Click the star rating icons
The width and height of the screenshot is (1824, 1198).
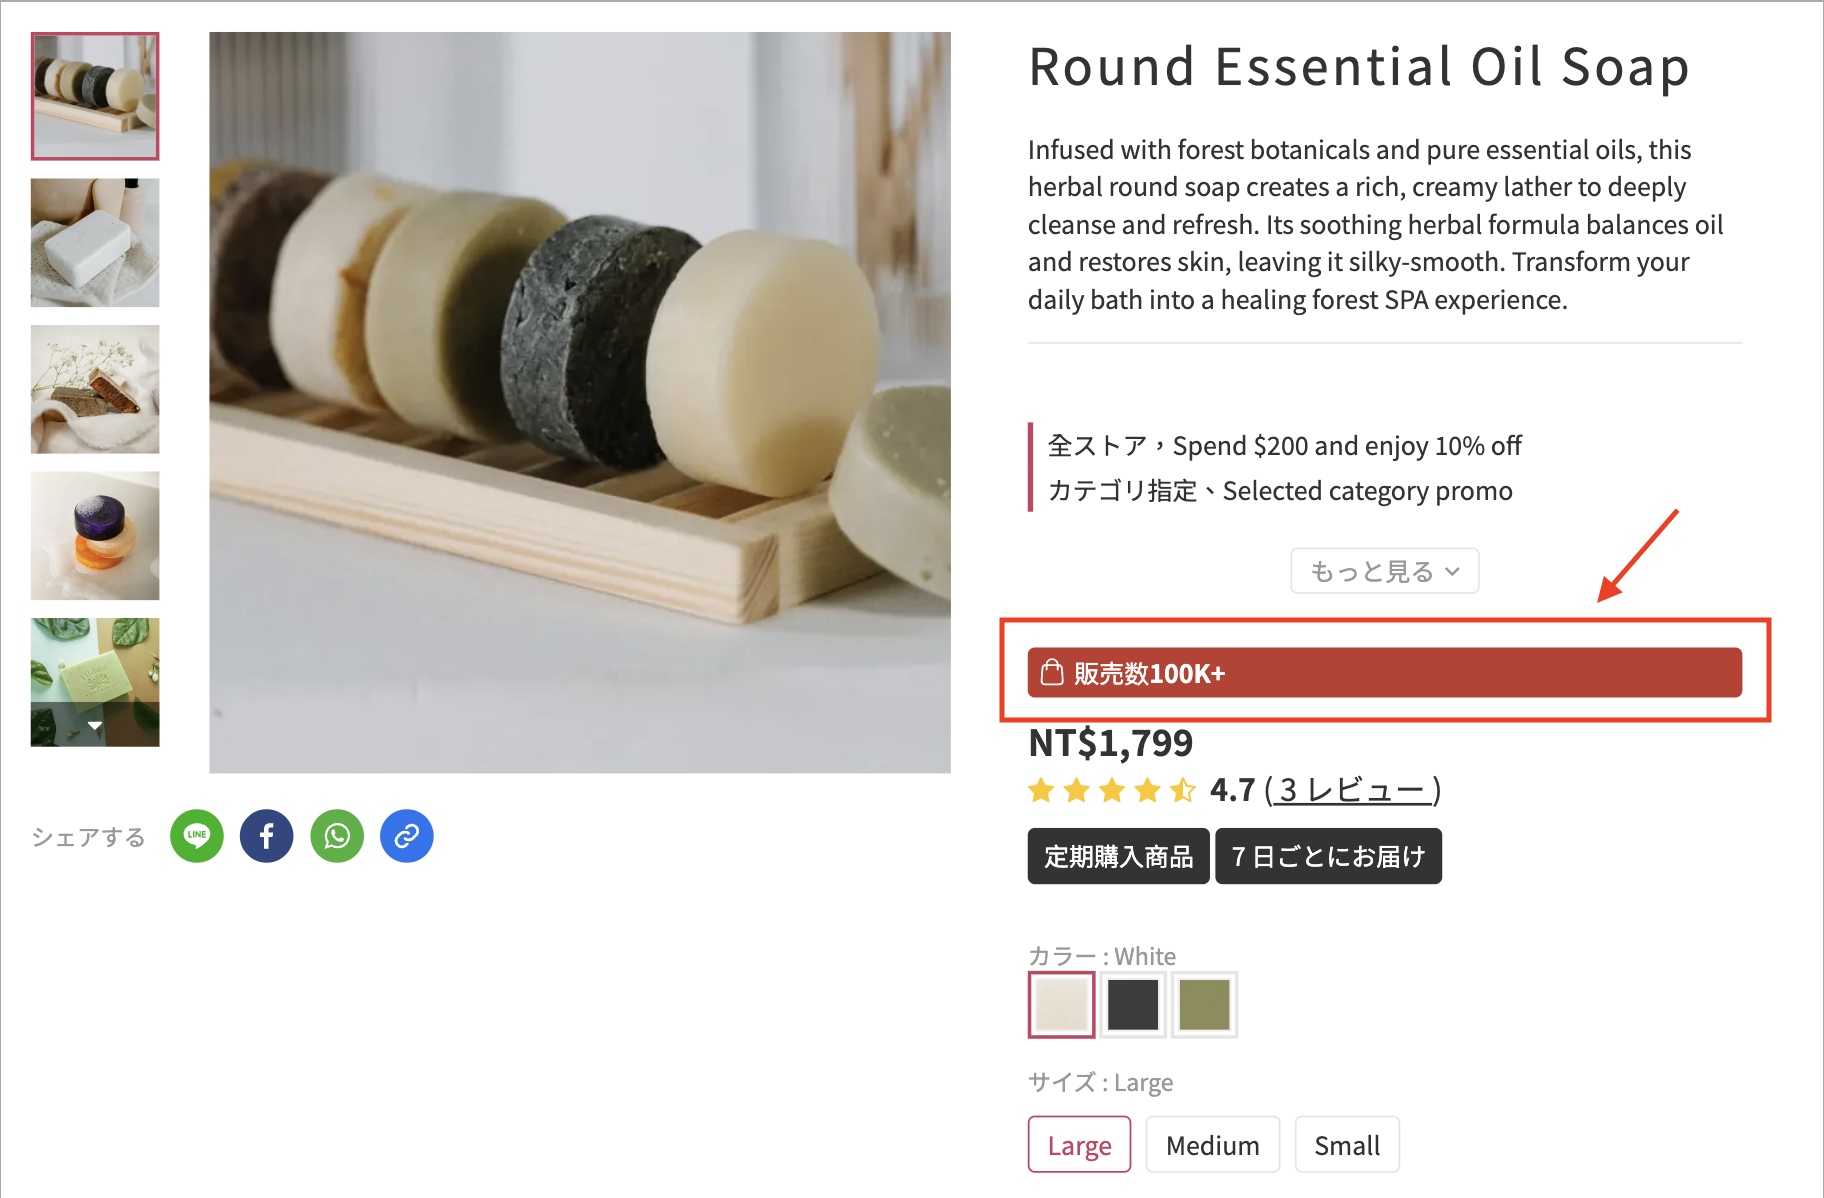click(x=1112, y=791)
